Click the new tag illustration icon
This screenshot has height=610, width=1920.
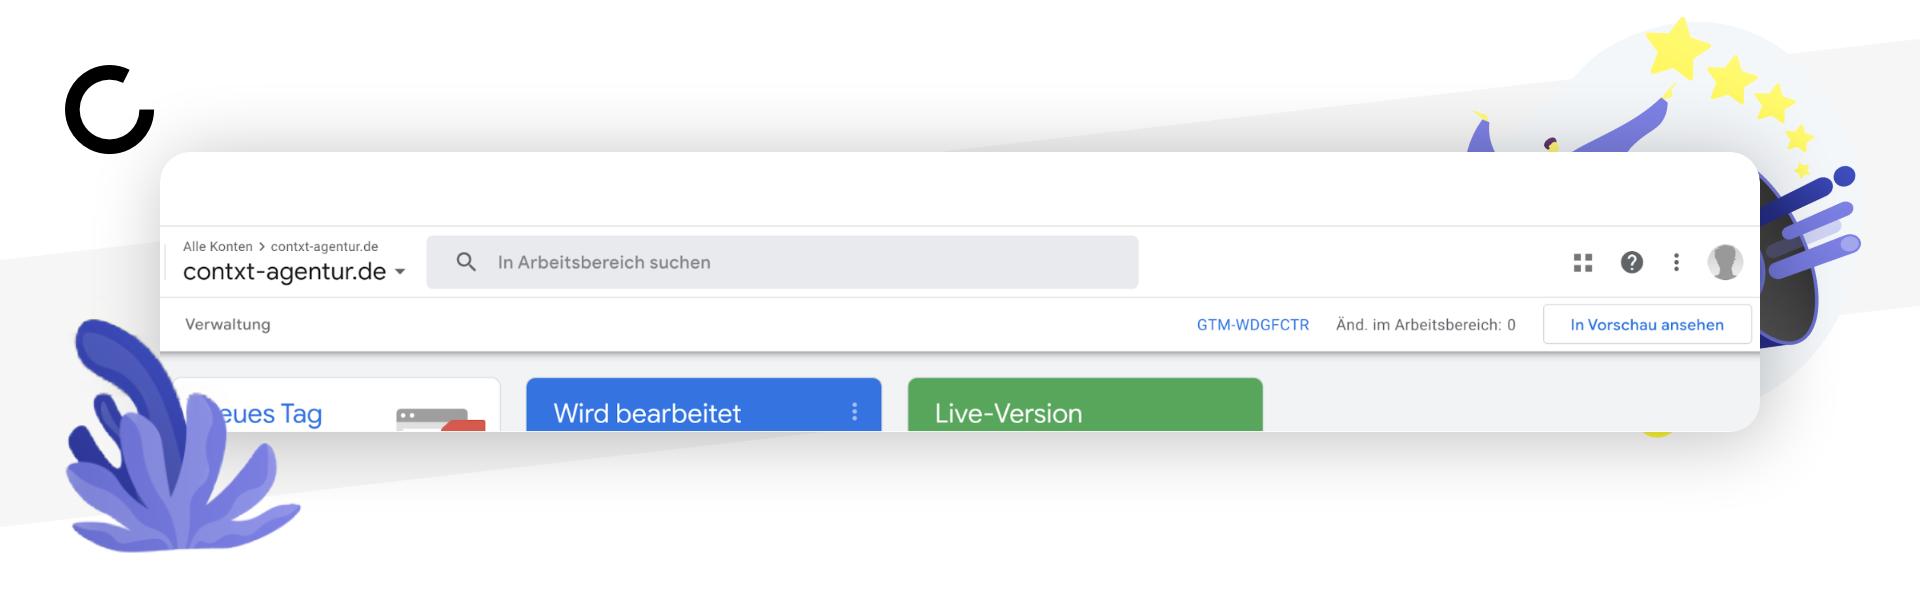pos(441,419)
